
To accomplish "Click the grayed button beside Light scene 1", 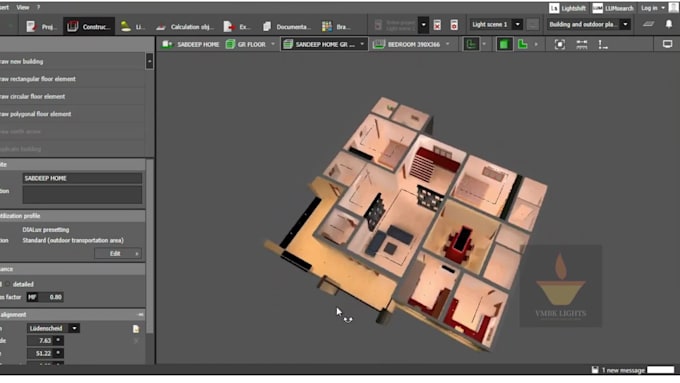I will coord(533,25).
